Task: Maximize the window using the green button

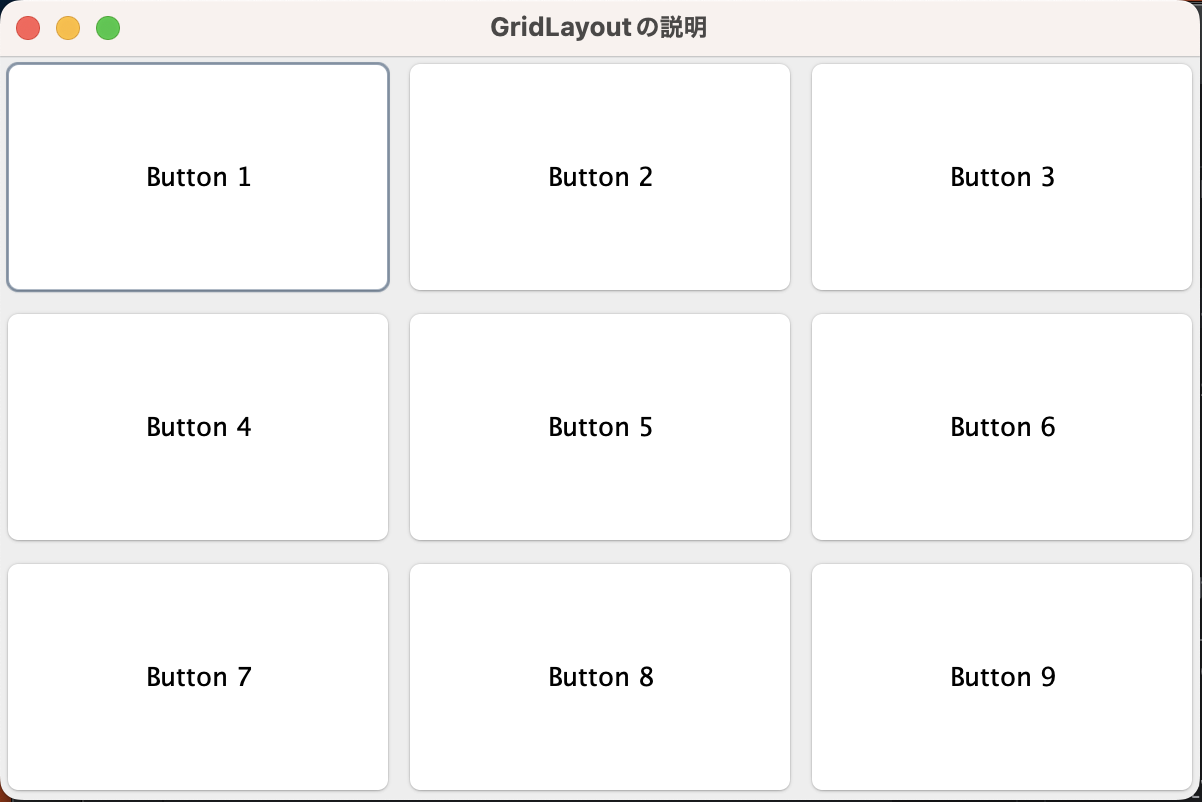Action: coord(108,28)
